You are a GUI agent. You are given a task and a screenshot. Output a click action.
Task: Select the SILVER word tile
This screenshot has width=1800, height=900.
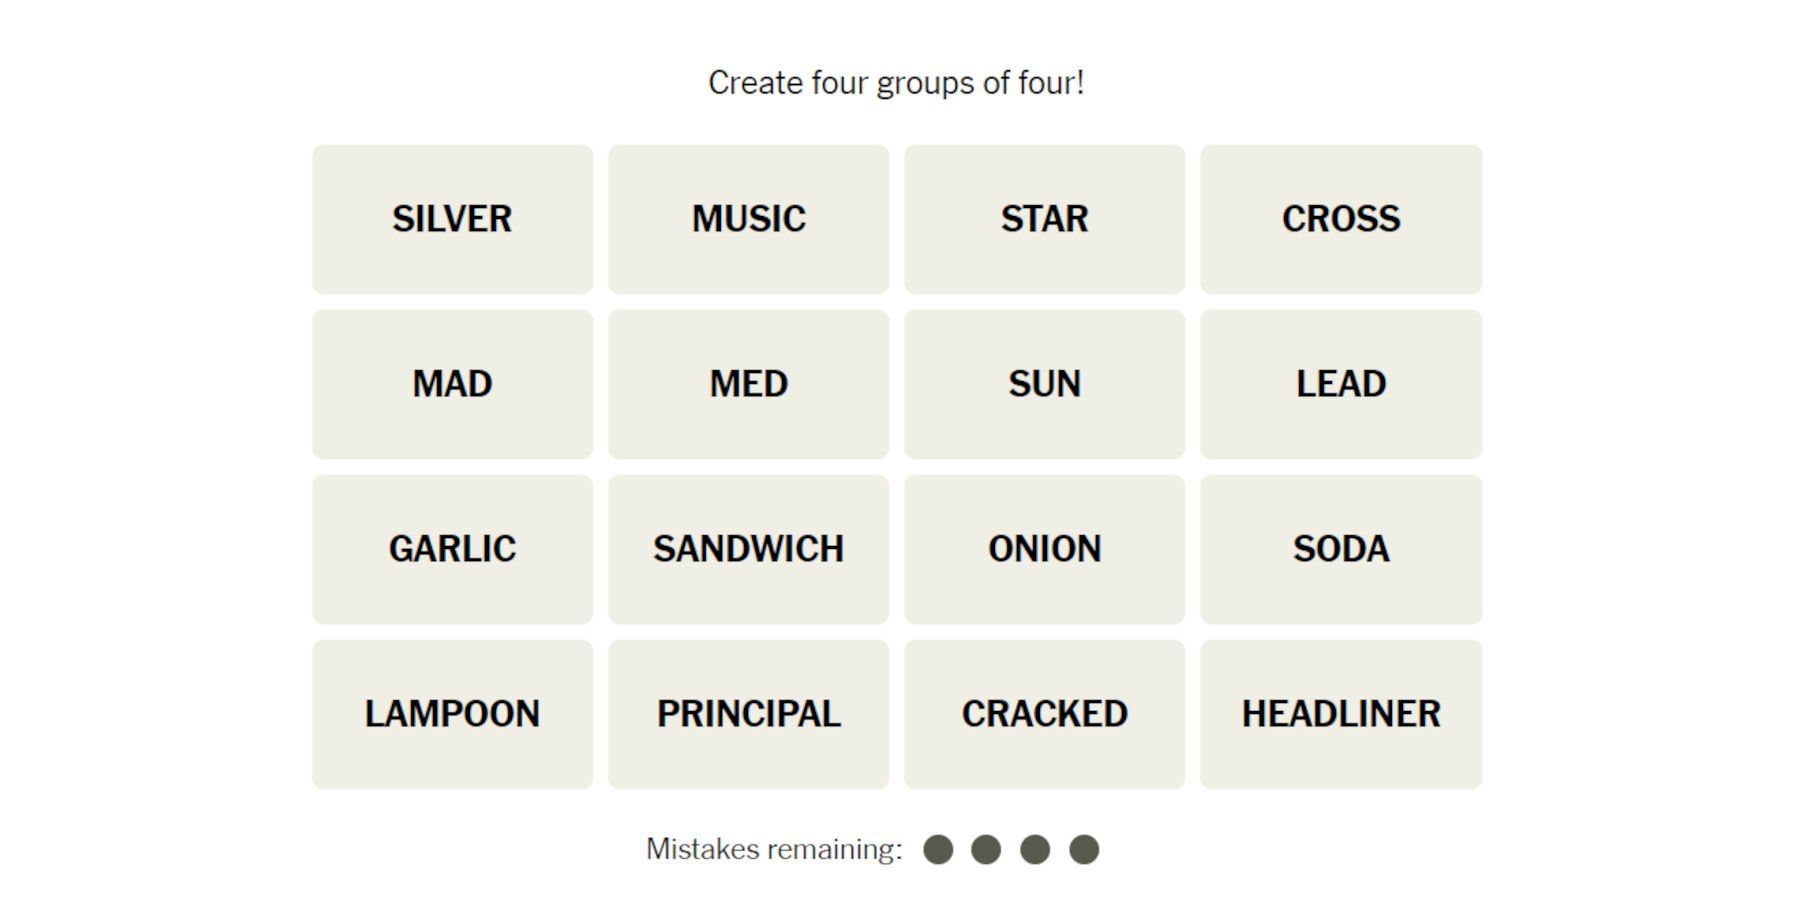452,219
